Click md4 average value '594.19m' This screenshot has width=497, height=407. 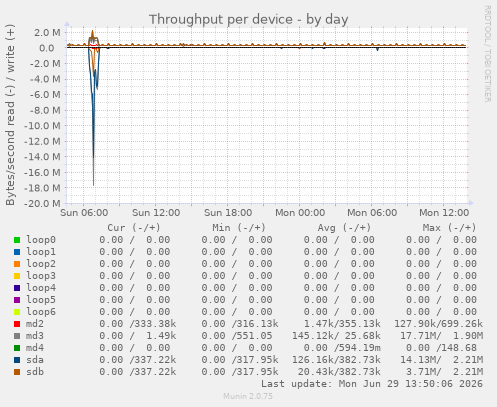point(360,348)
